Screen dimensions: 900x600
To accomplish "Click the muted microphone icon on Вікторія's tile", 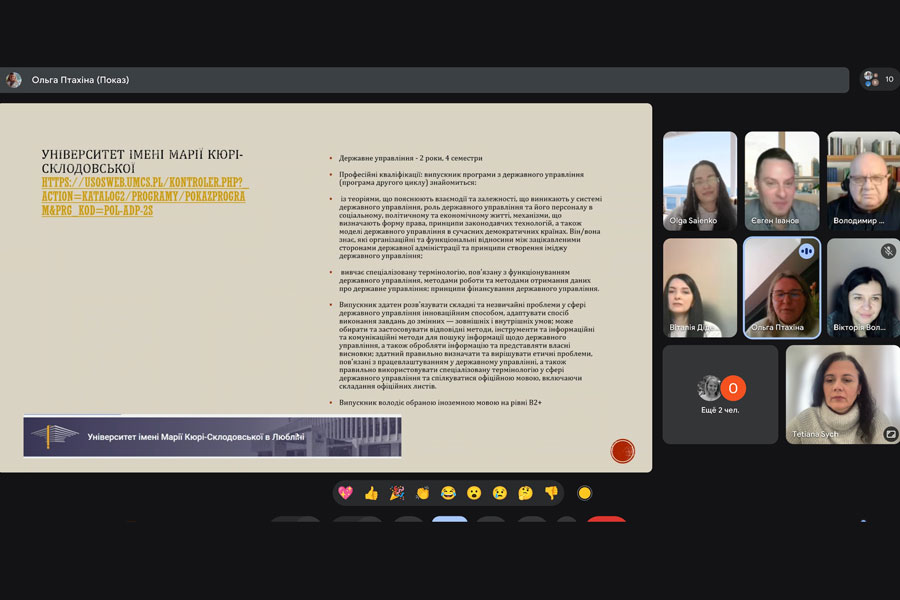I will (888, 250).
